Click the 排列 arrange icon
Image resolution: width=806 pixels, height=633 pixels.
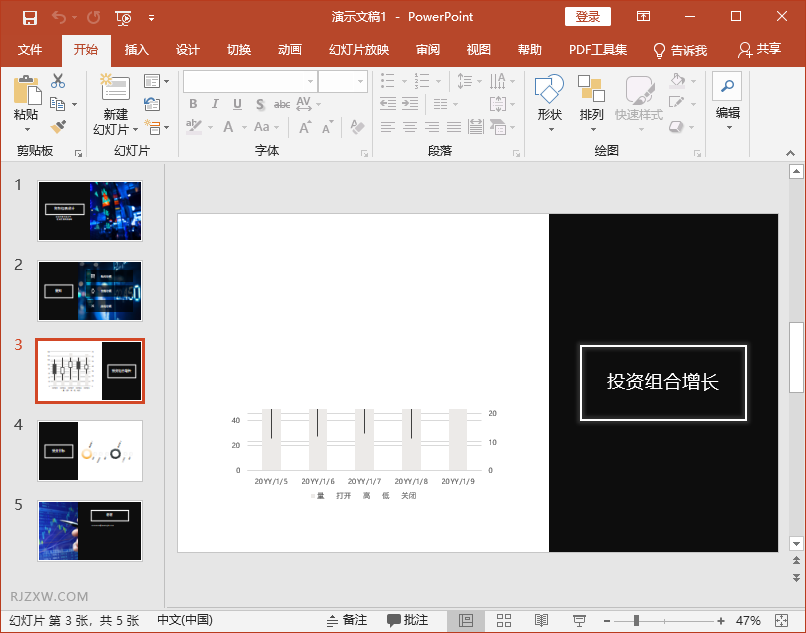(x=591, y=90)
